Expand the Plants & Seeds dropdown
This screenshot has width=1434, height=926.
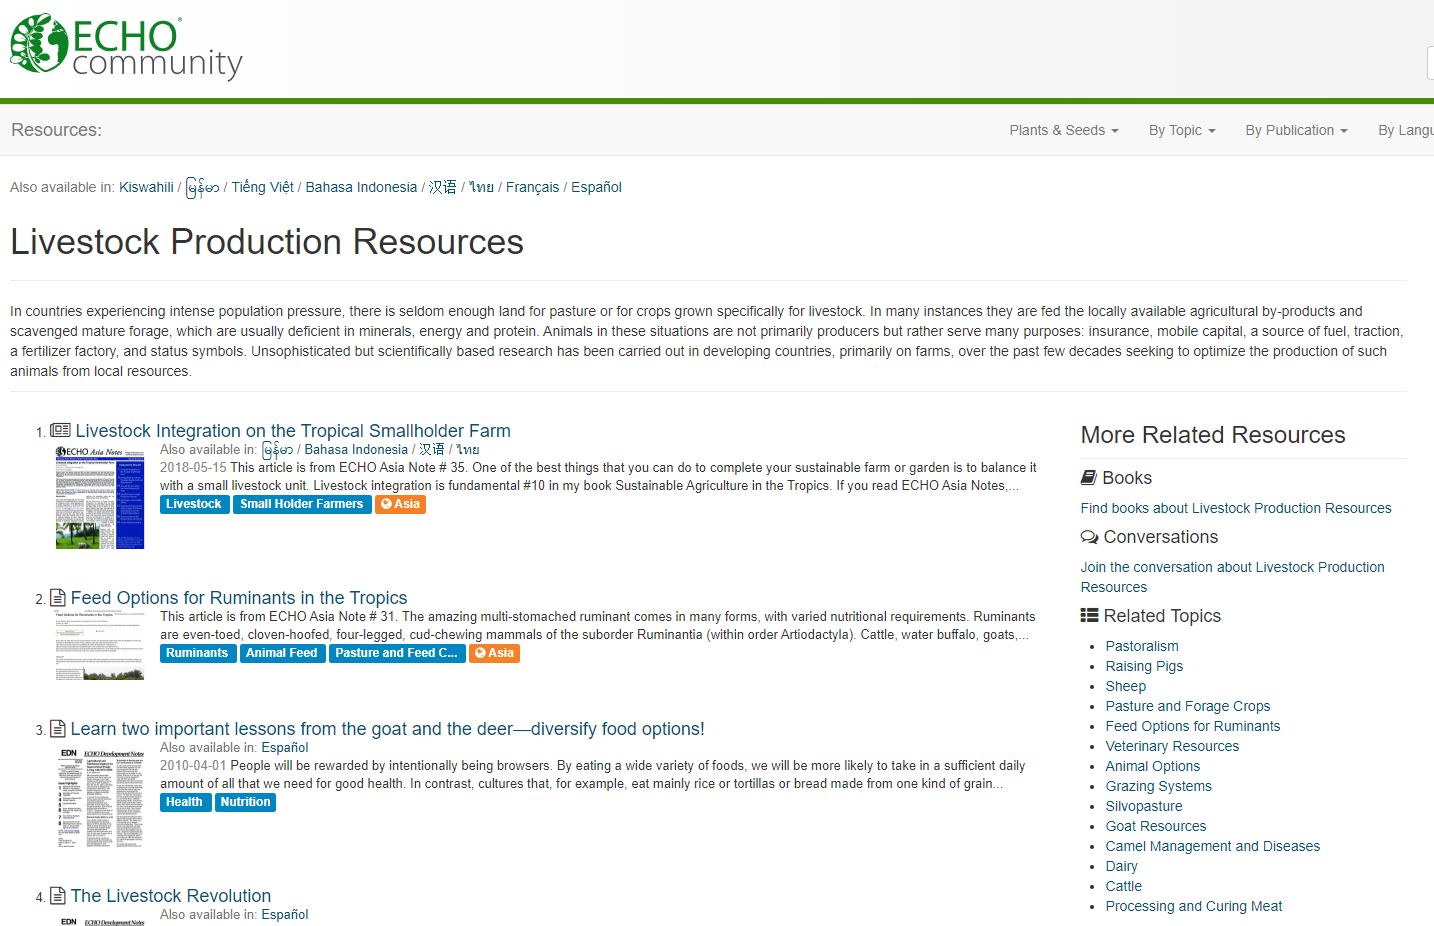(1063, 130)
